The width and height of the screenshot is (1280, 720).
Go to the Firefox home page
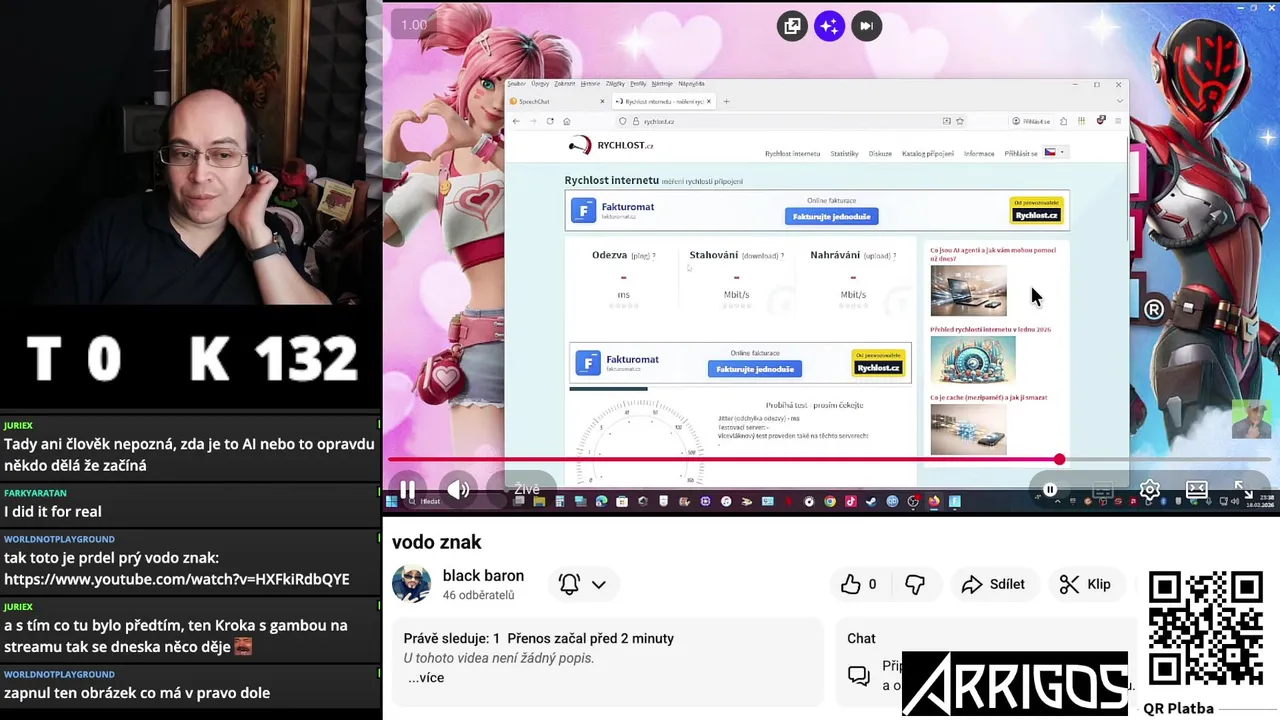pos(567,121)
